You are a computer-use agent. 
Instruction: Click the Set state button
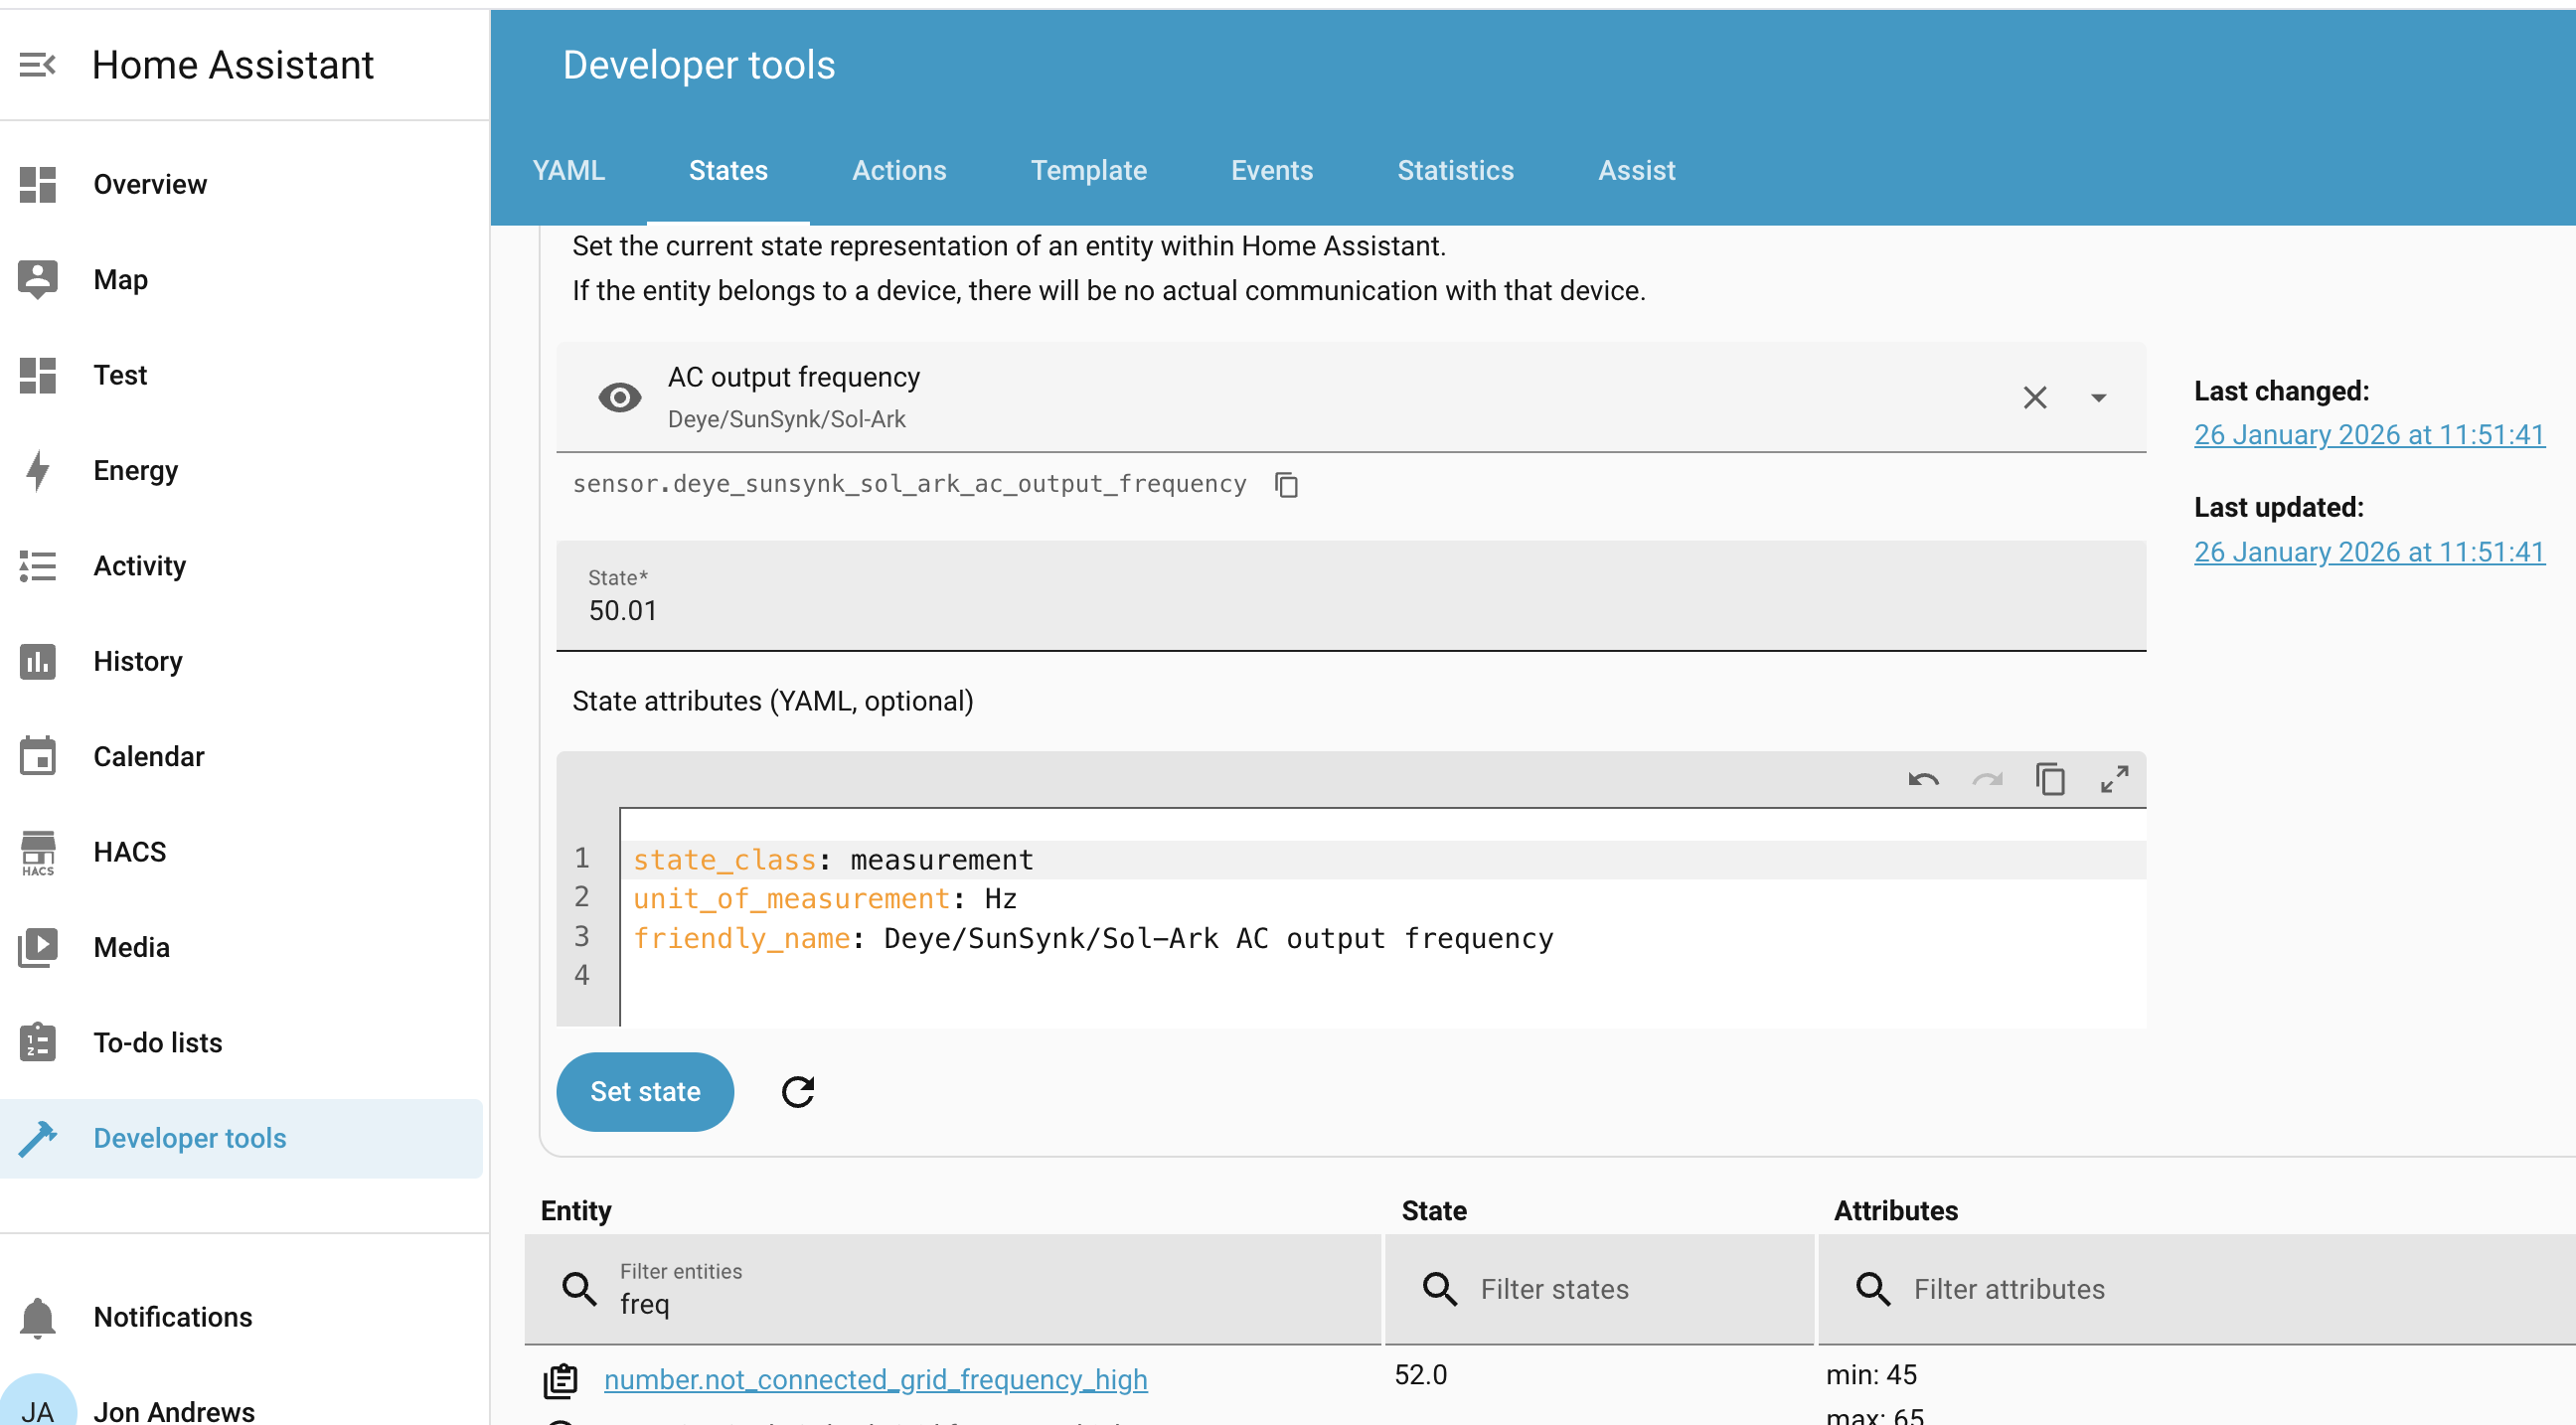(645, 1092)
